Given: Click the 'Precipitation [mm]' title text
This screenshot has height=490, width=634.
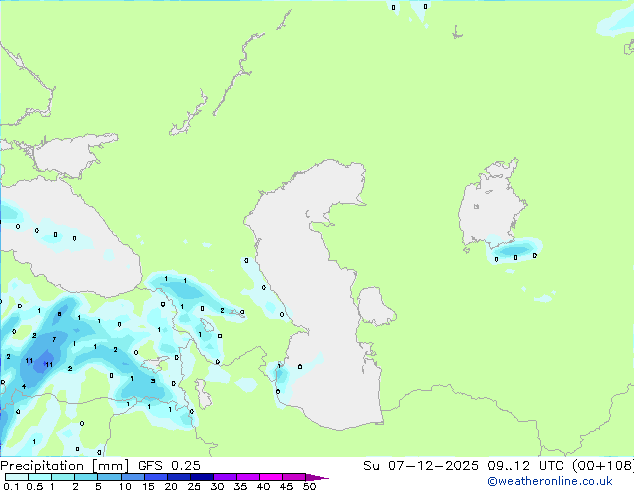Looking at the screenshot, I should click(x=65, y=466).
